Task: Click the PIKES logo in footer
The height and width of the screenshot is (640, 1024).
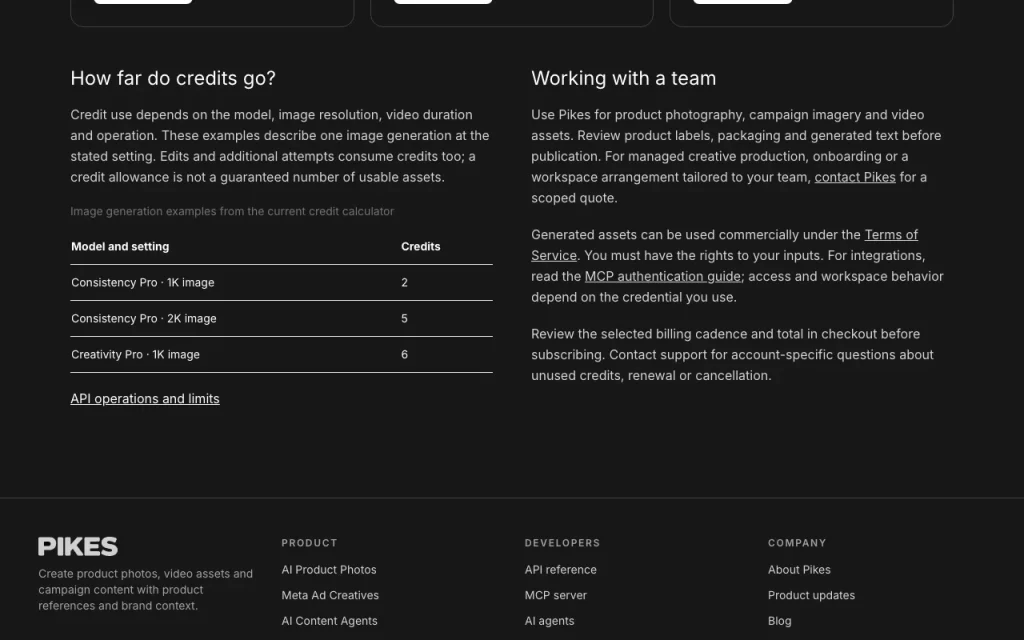Action: pos(78,546)
